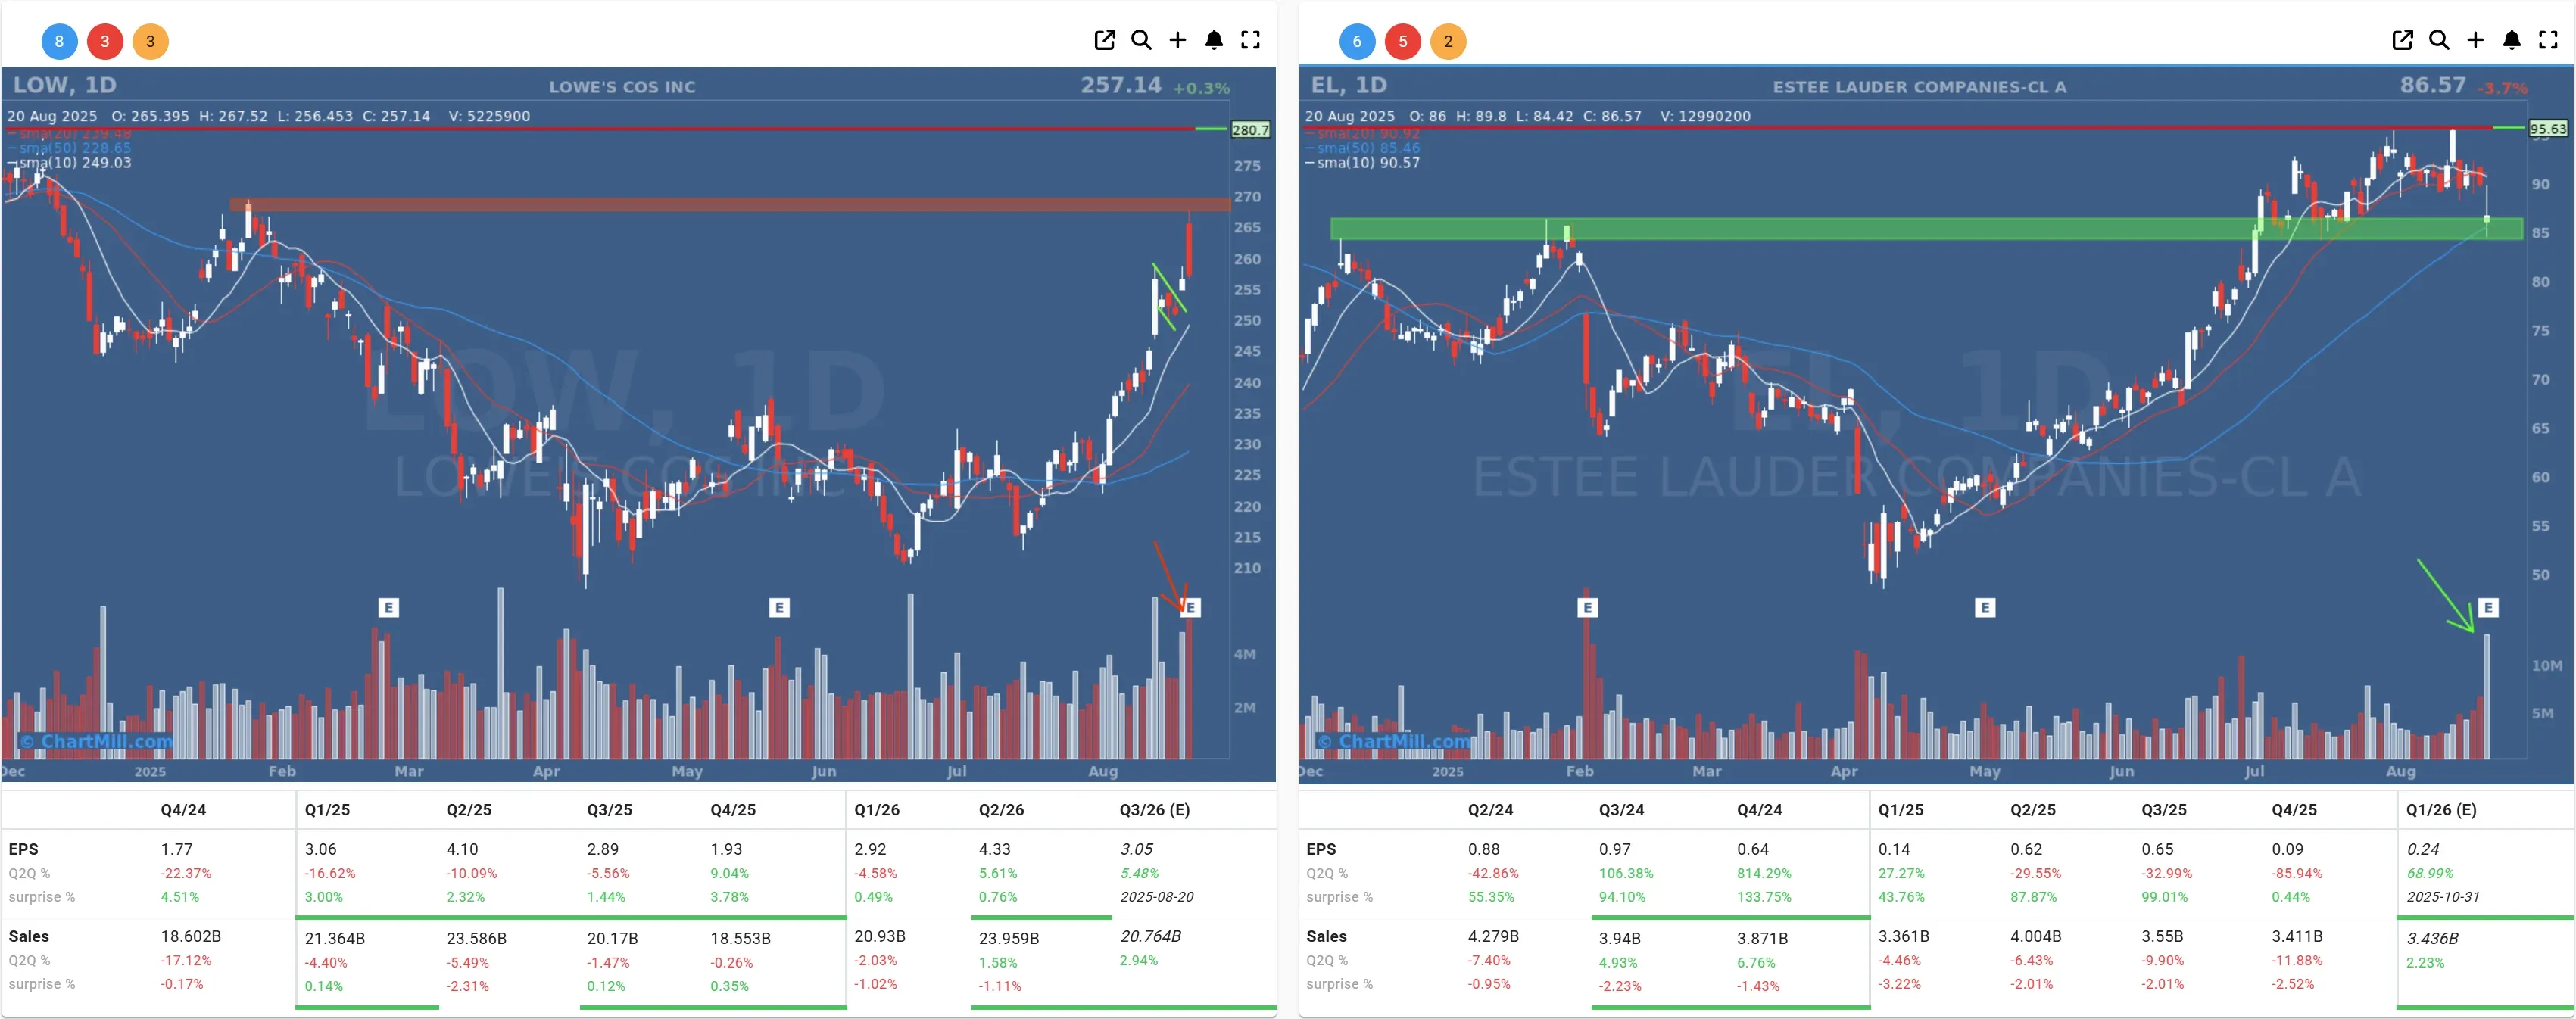Click the 86.57 last price on EL
This screenshot has height=1019, width=2576.
tap(2433, 85)
